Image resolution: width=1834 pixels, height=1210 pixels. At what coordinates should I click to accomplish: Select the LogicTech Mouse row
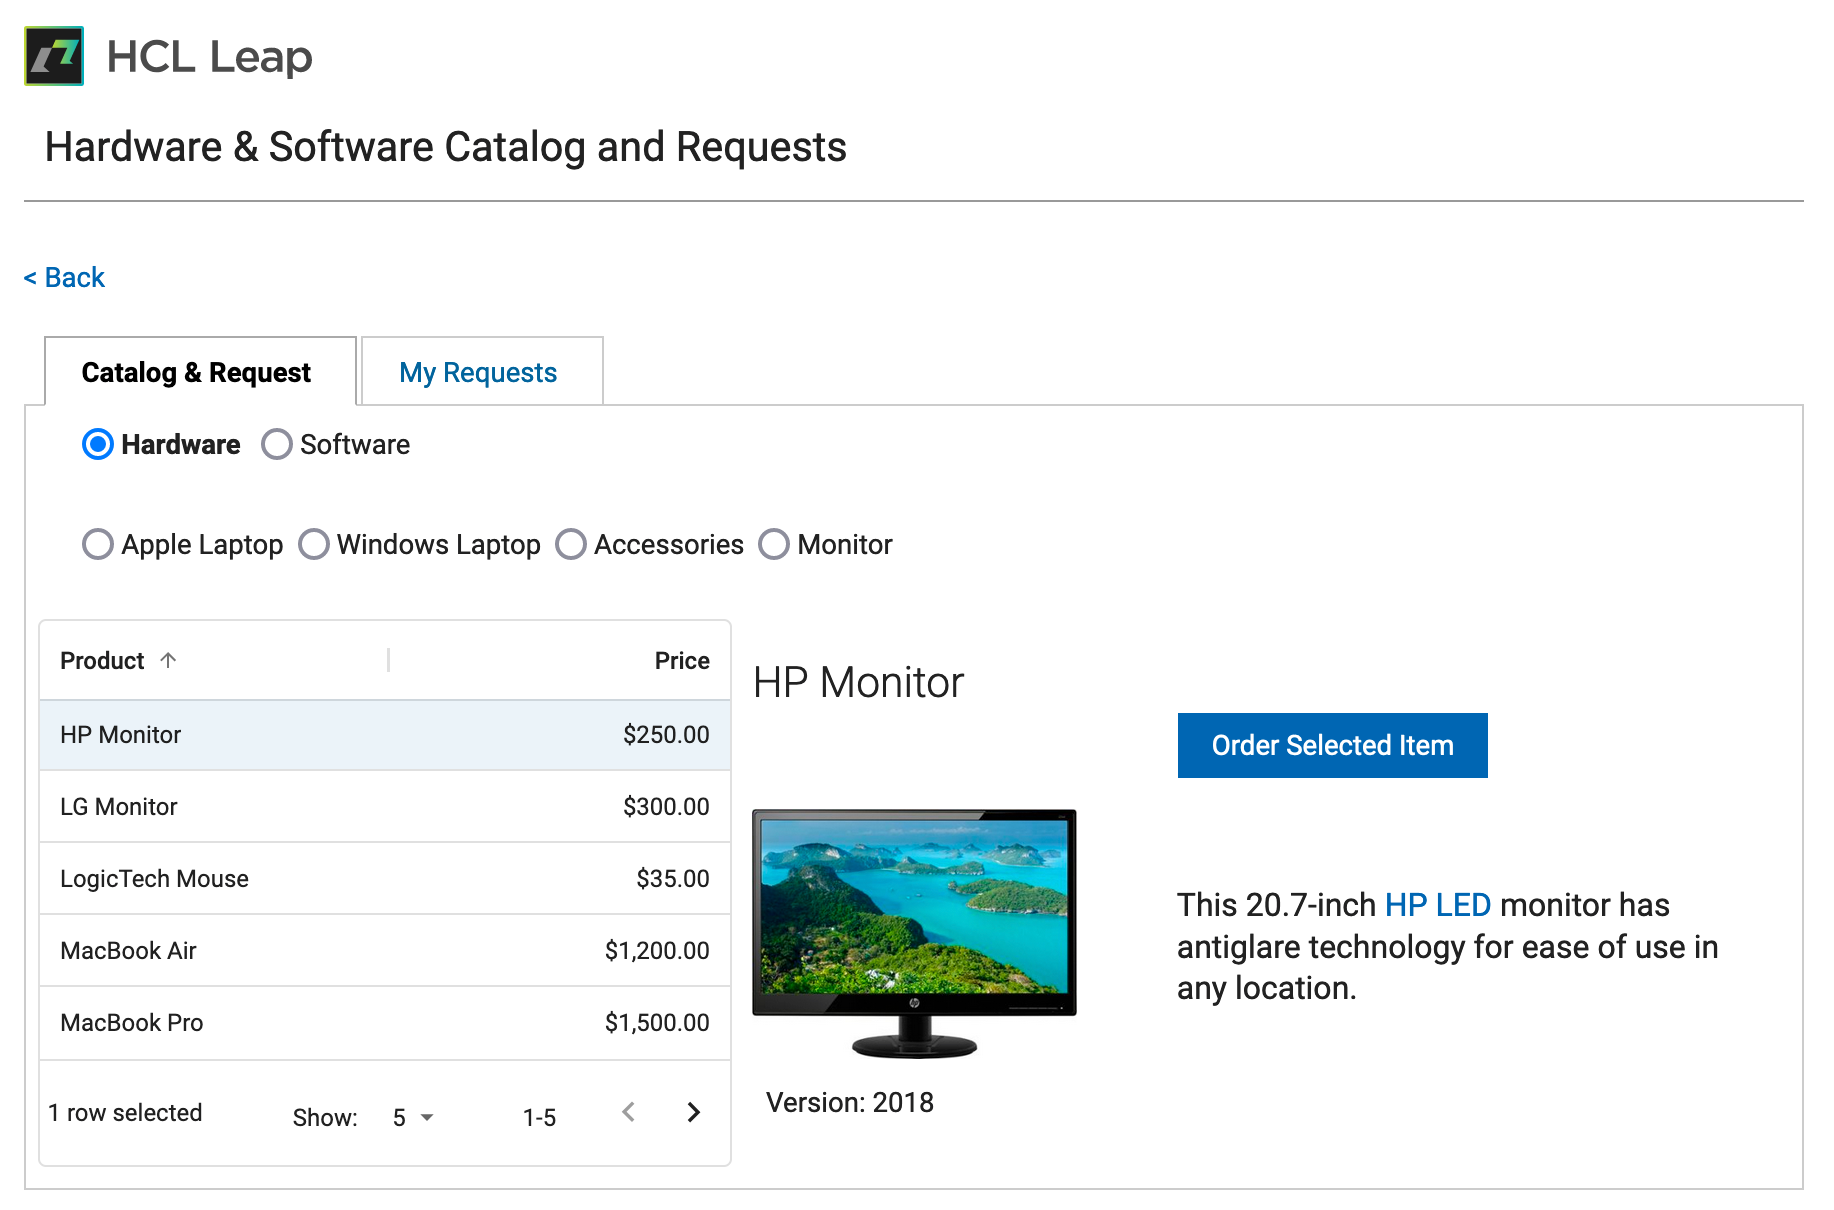pyautogui.click(x=385, y=879)
